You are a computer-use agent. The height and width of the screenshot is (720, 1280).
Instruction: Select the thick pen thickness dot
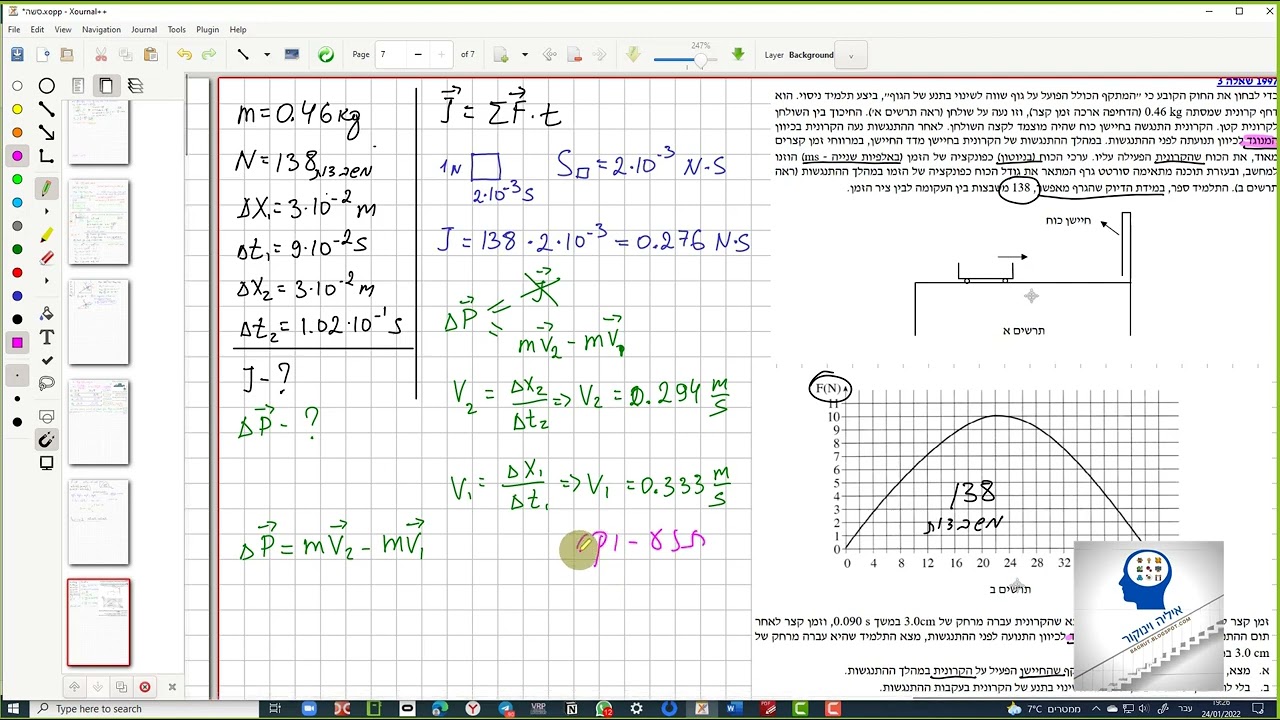[17, 422]
